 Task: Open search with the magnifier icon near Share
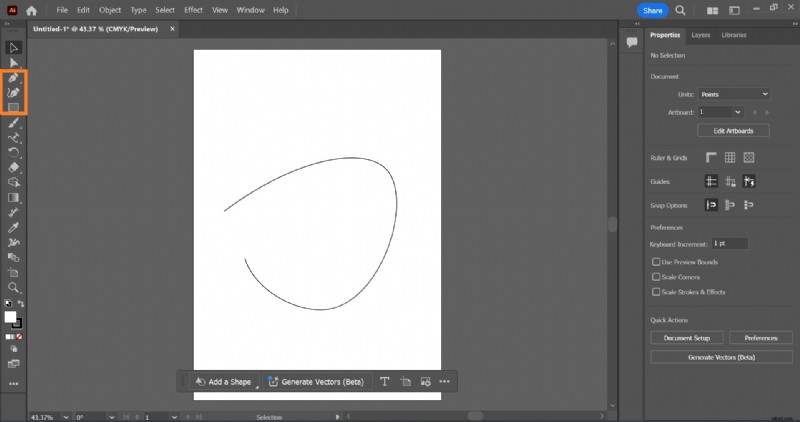679,10
